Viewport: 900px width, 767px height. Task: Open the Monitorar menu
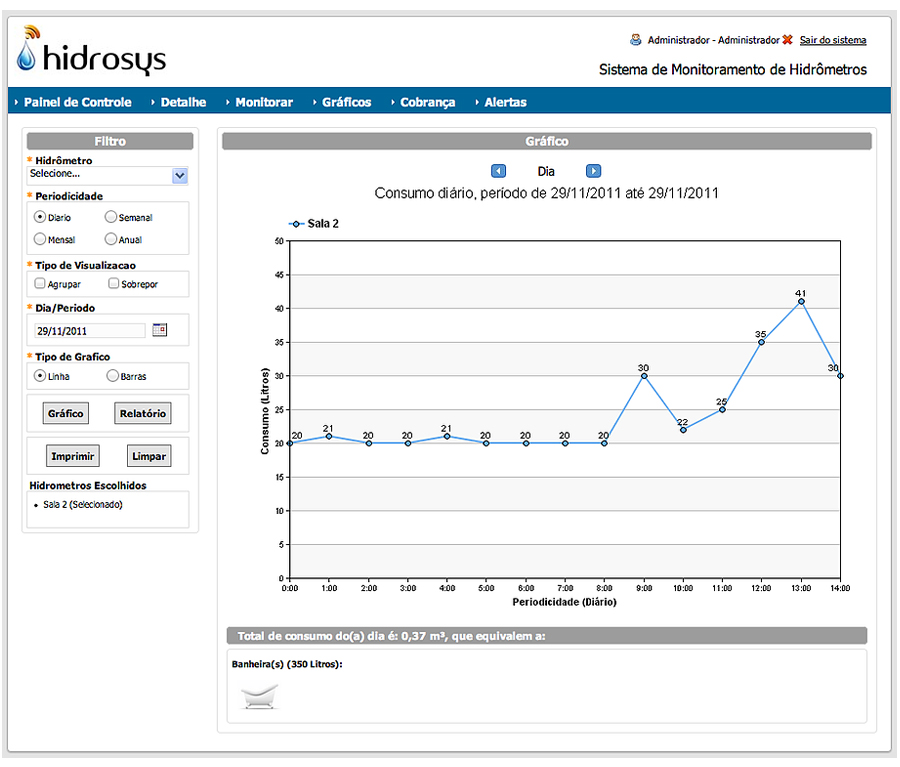(264, 102)
